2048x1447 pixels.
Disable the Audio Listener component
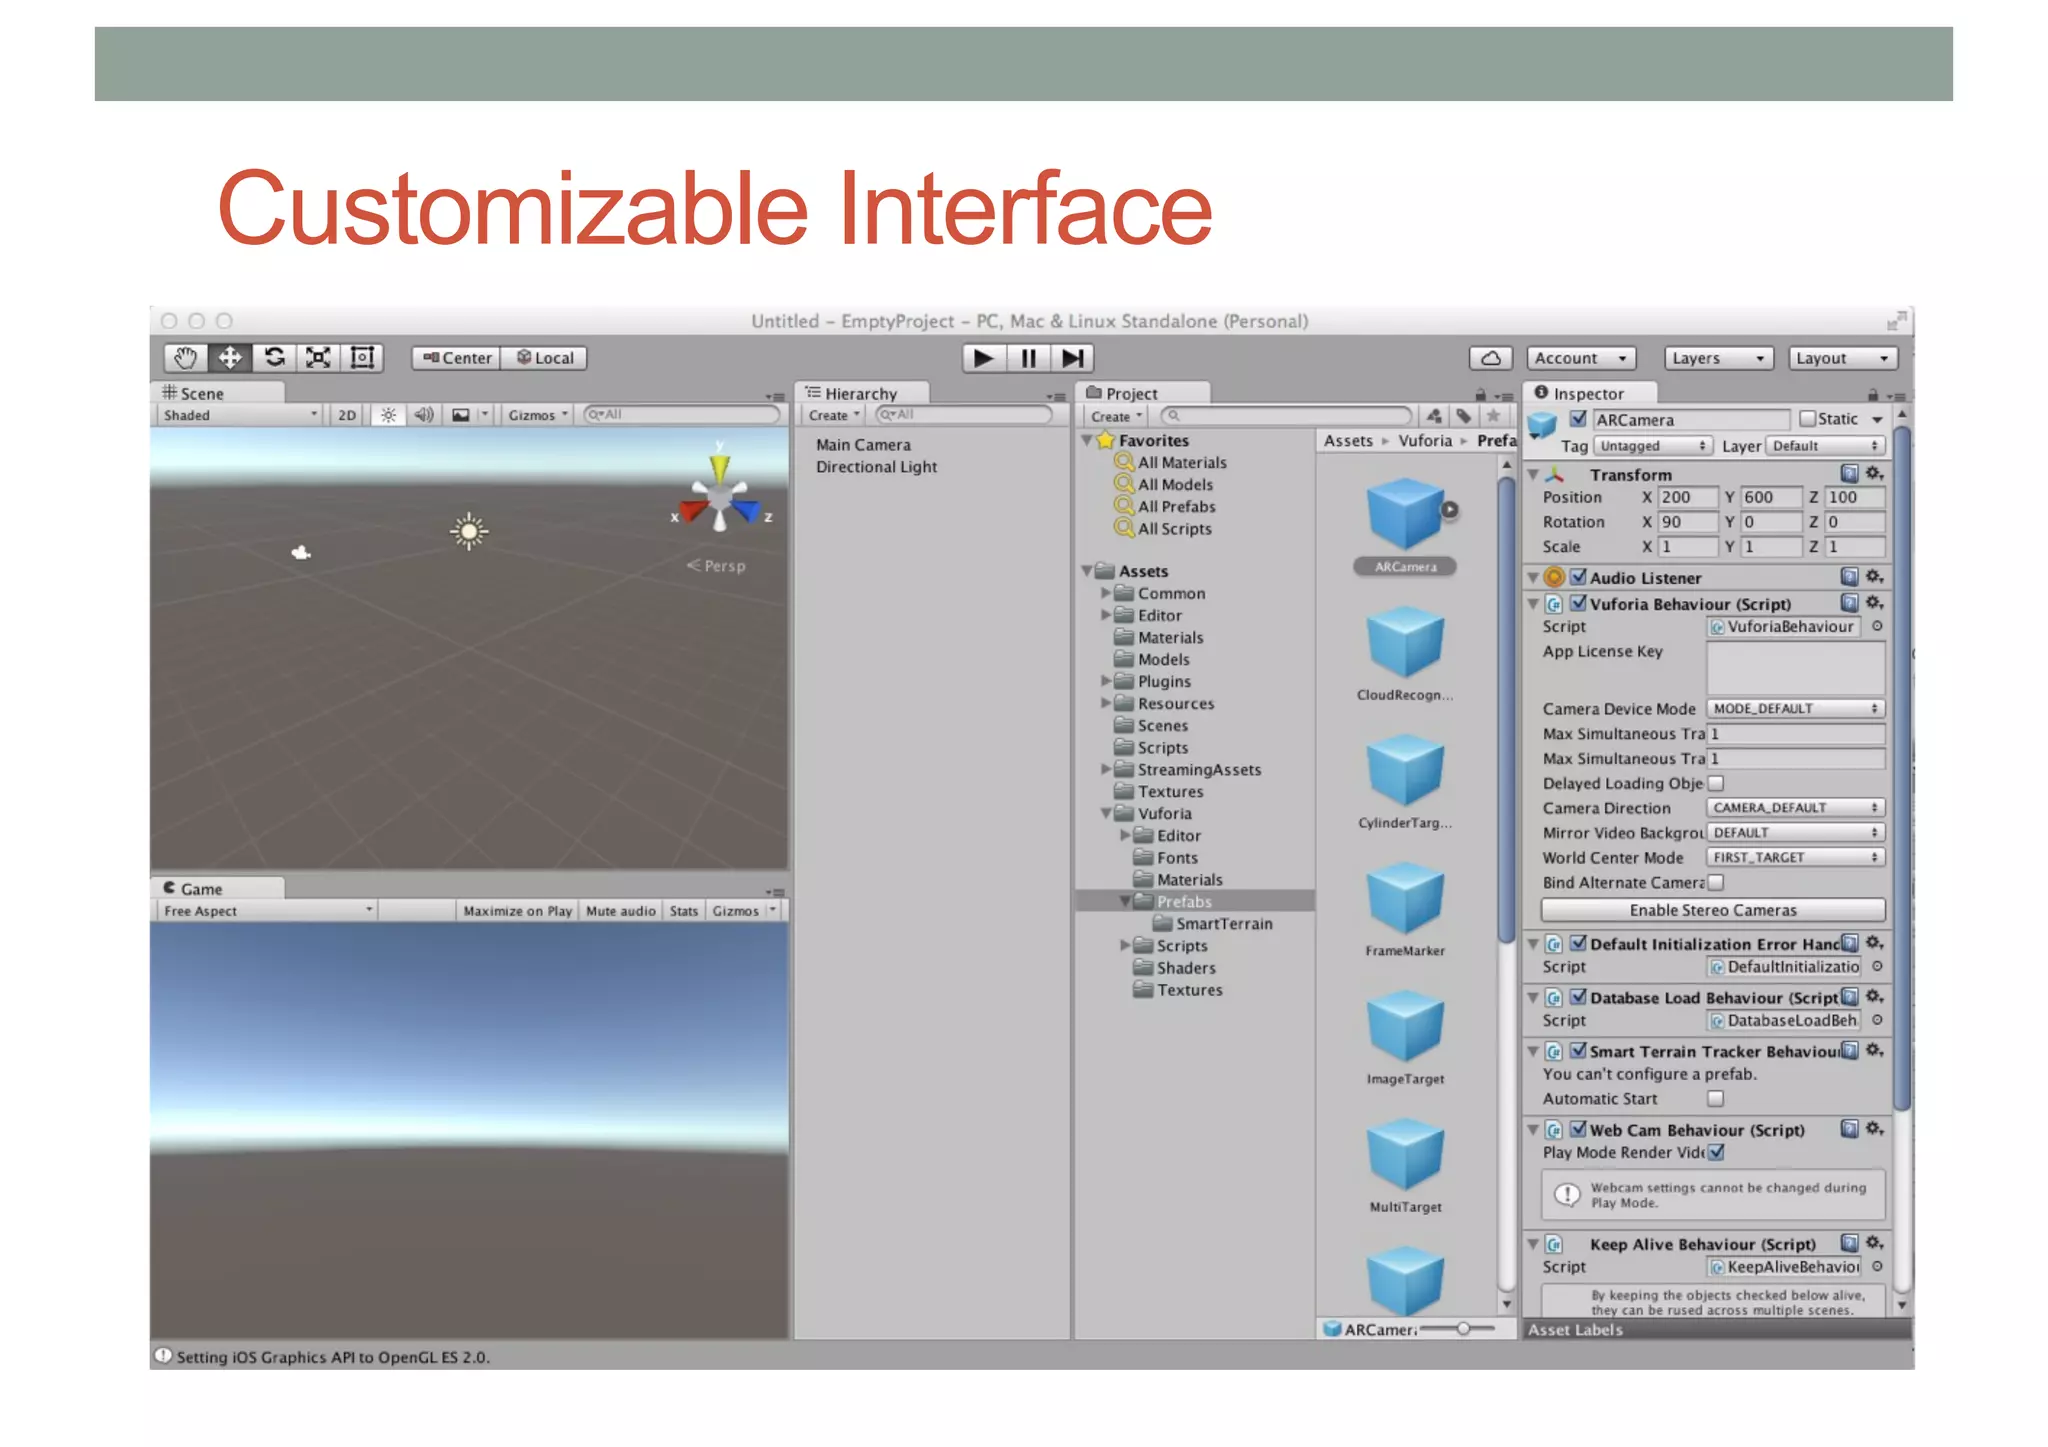pos(1578,577)
